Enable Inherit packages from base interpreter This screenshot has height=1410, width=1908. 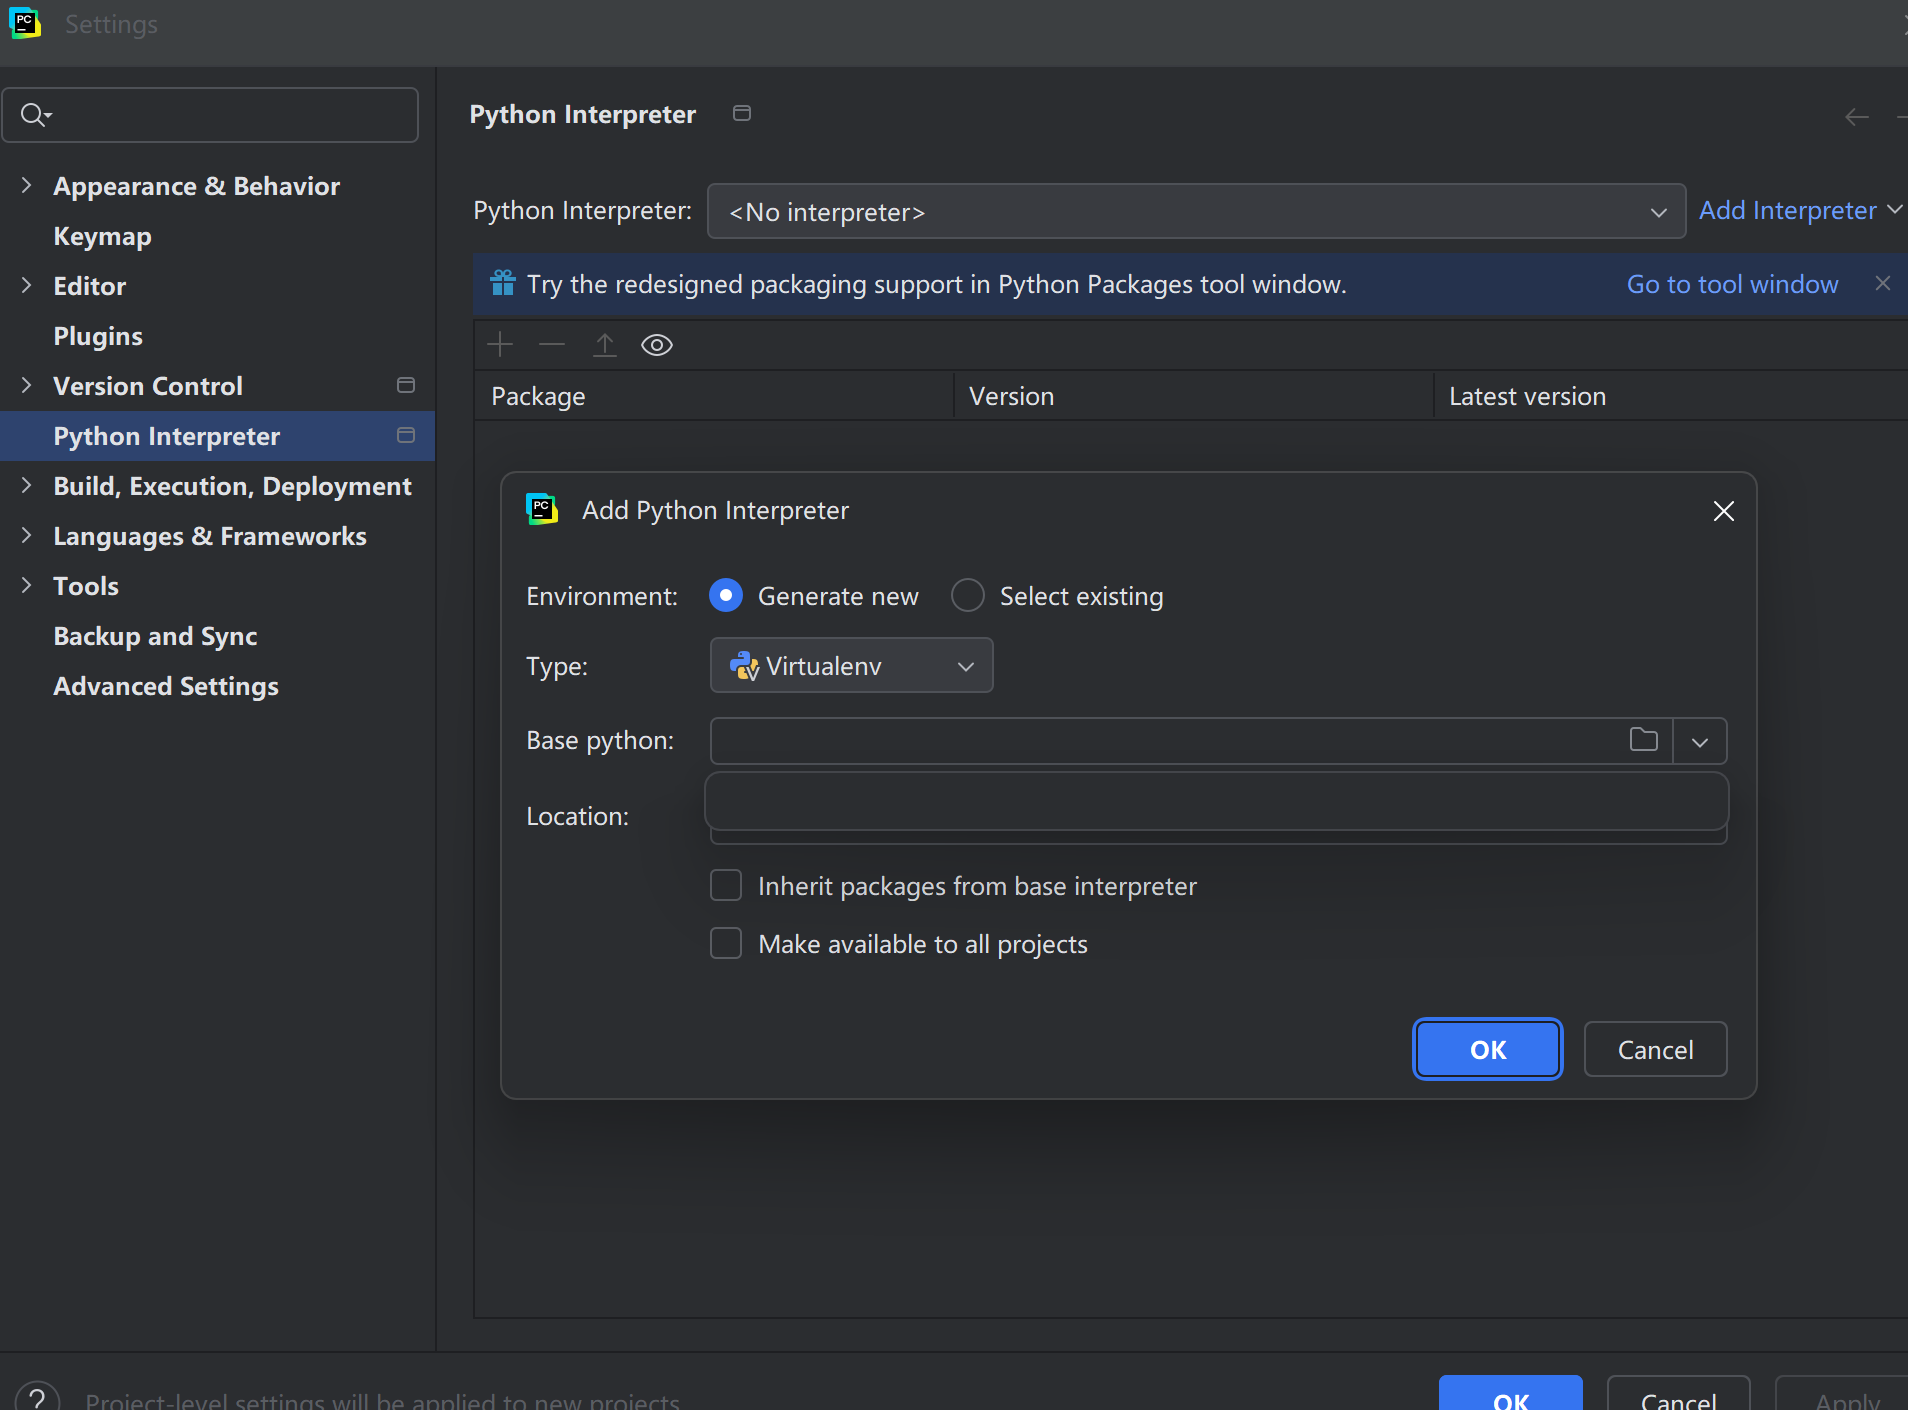[x=726, y=885]
